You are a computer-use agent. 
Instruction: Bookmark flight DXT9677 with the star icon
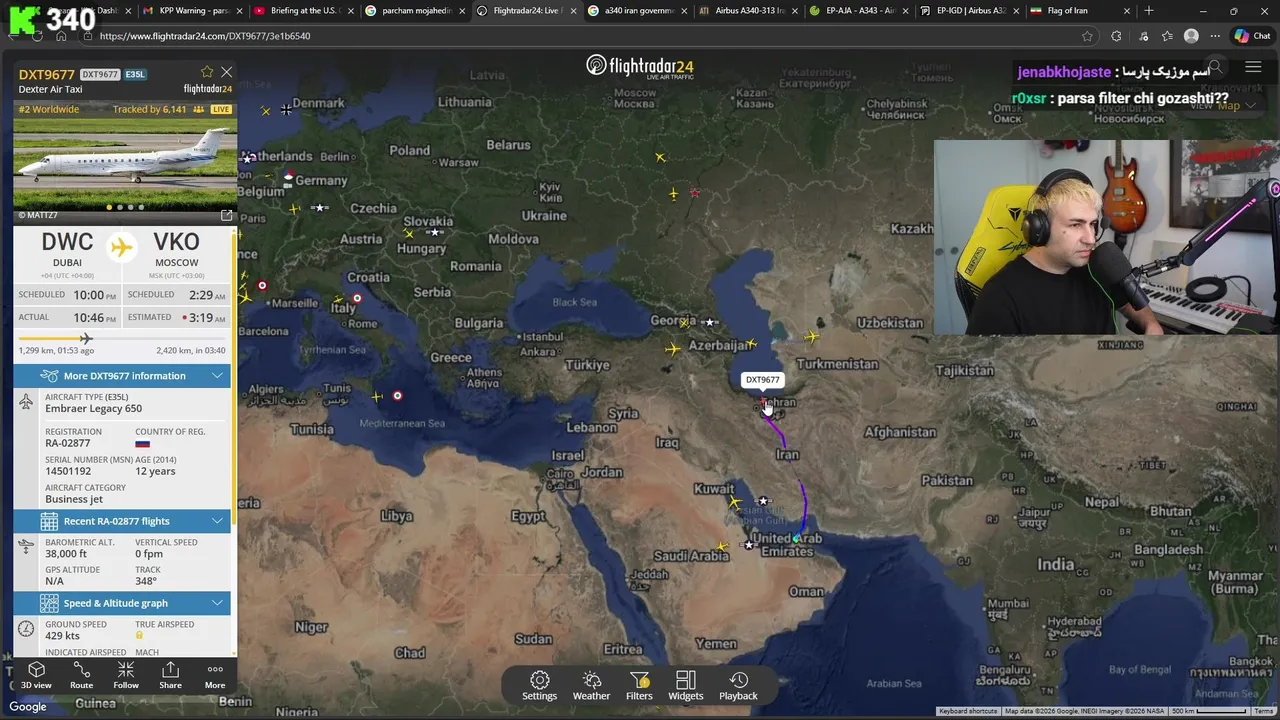point(207,72)
